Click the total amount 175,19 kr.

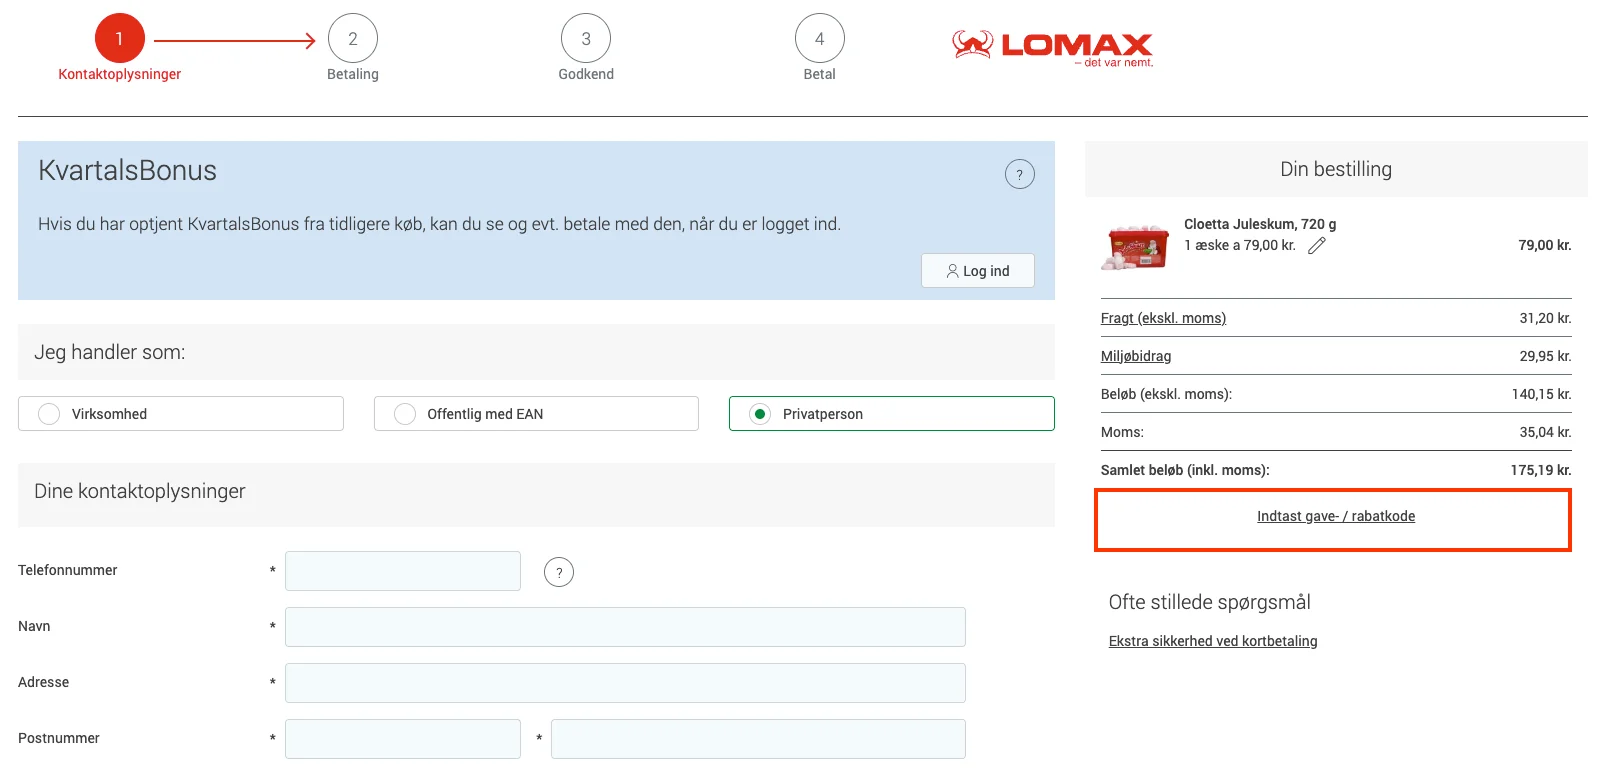click(1541, 470)
